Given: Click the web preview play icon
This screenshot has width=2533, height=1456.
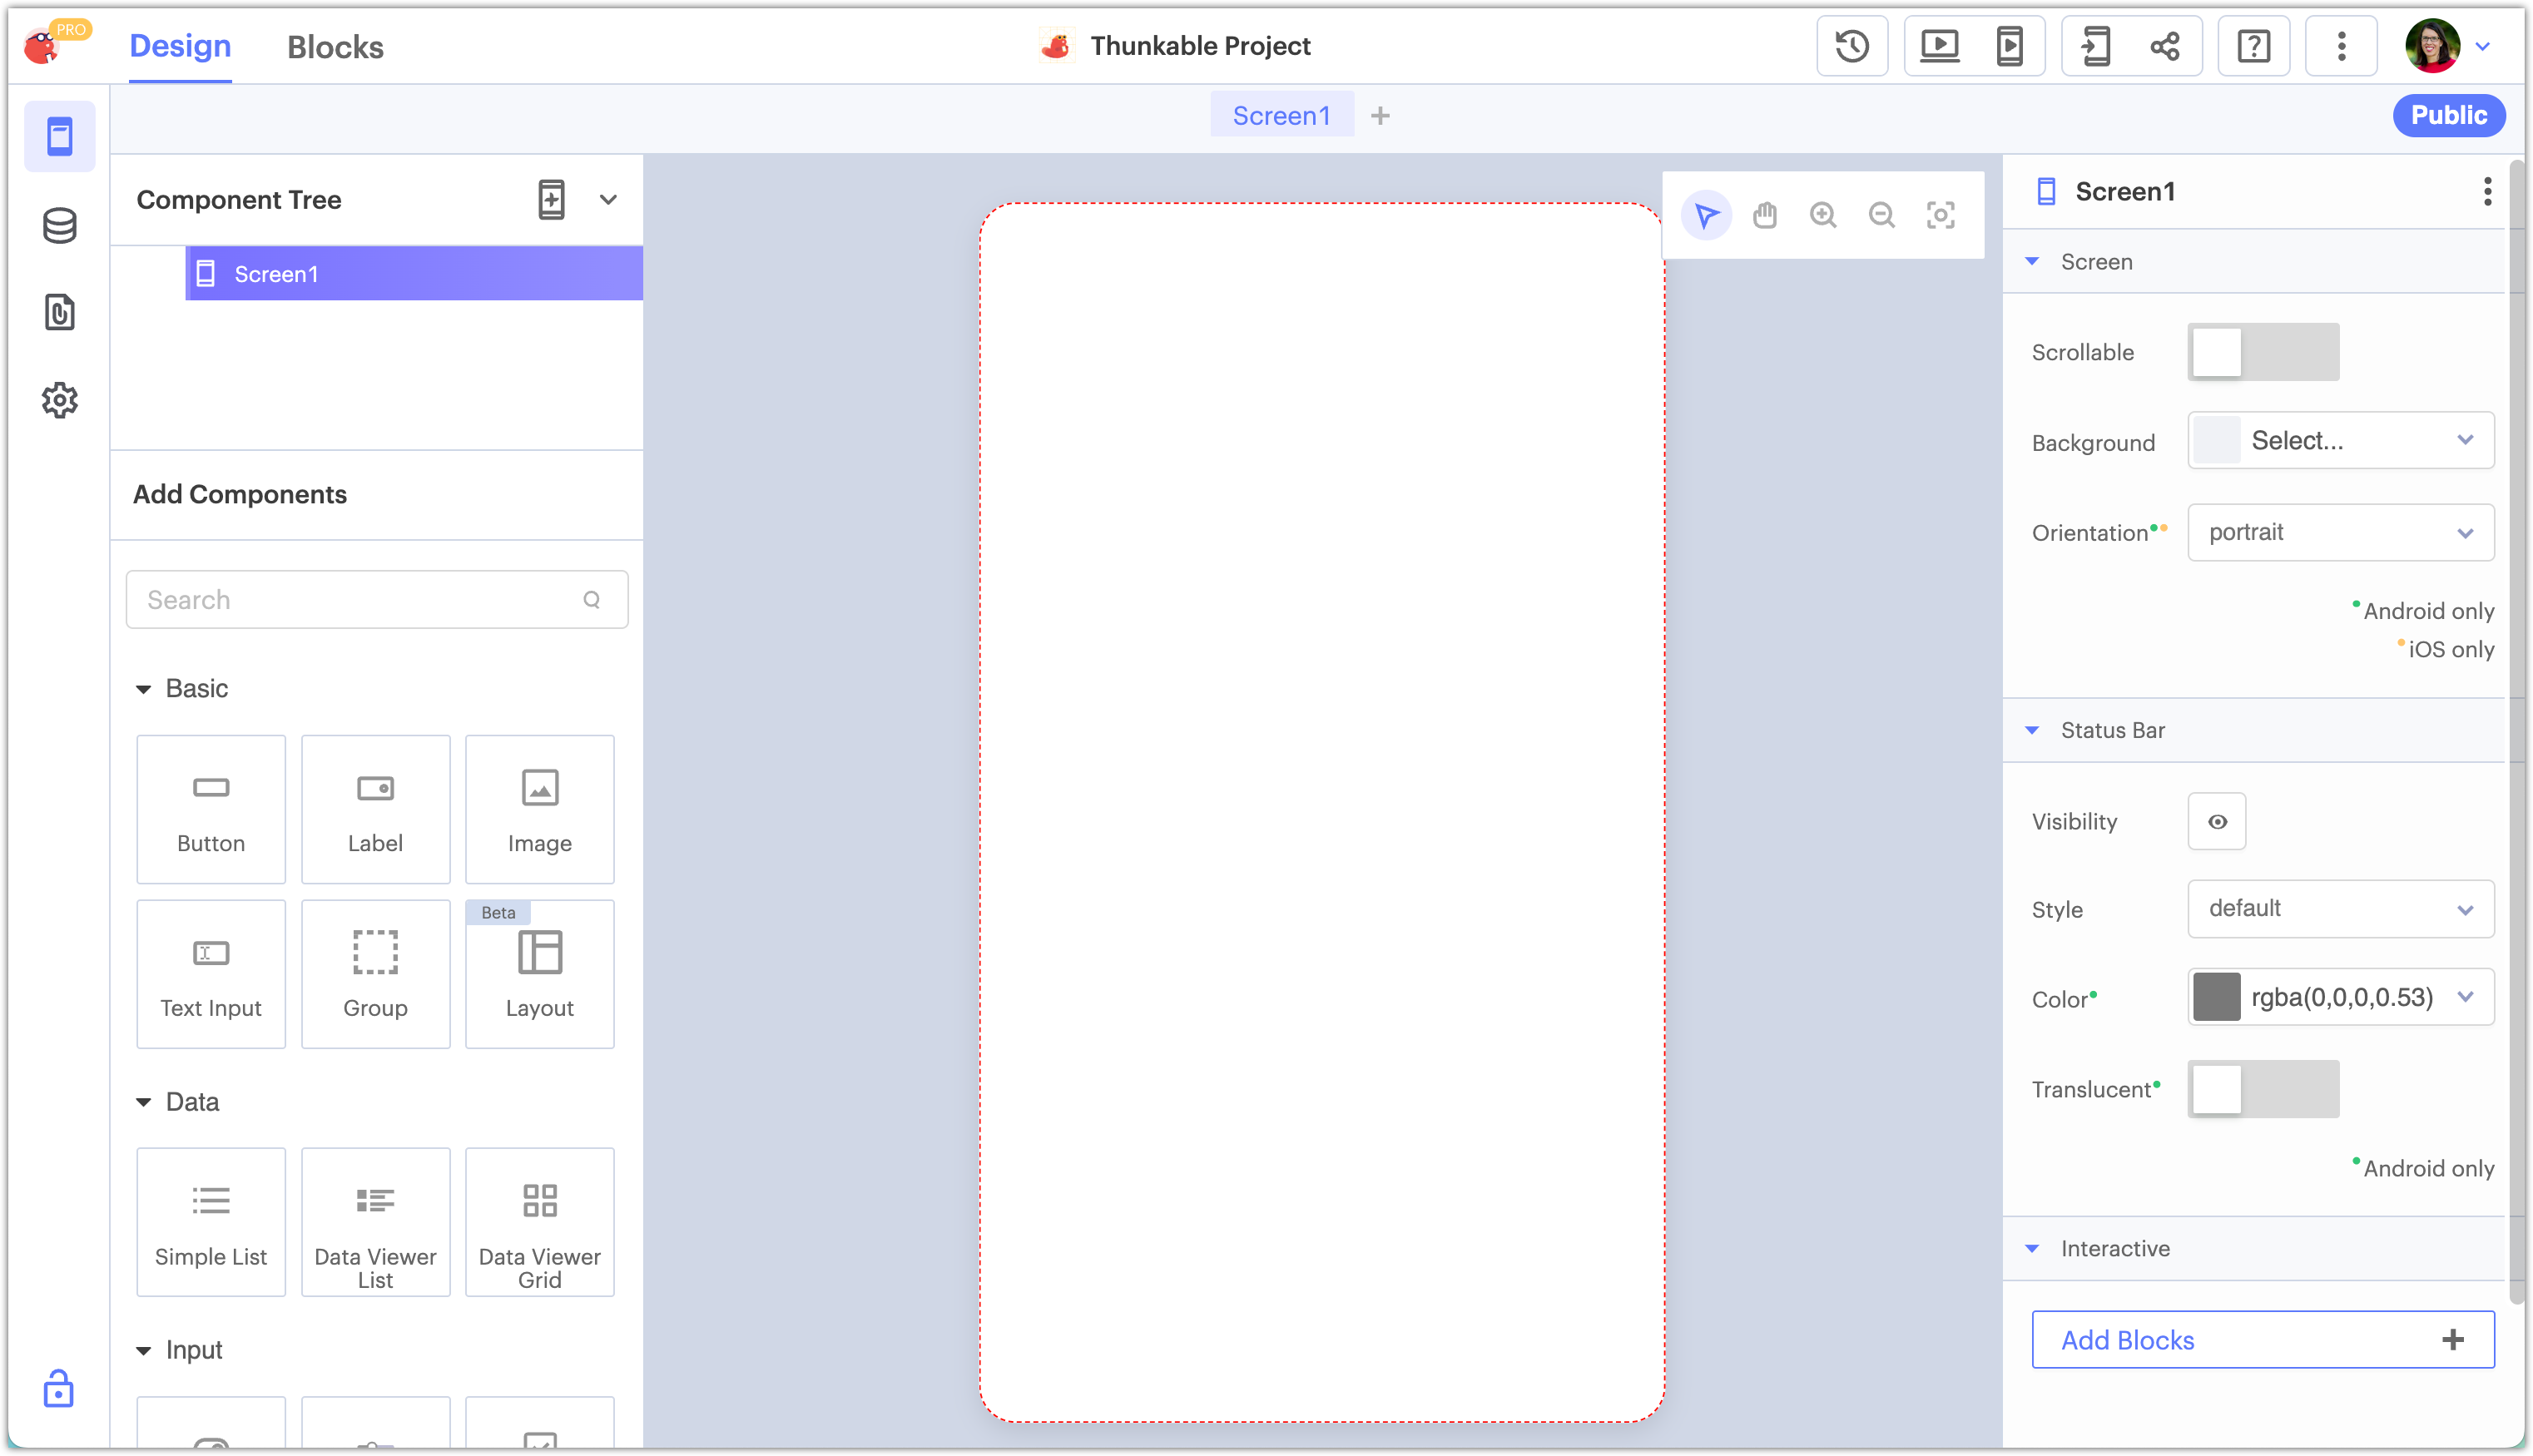Looking at the screenshot, I should pyautogui.click(x=1939, y=46).
